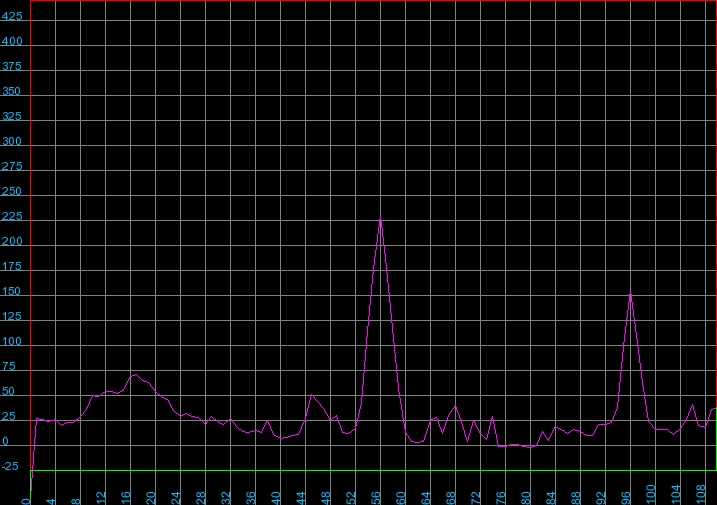Select the 16 horizontal axis label

(x=126, y=498)
